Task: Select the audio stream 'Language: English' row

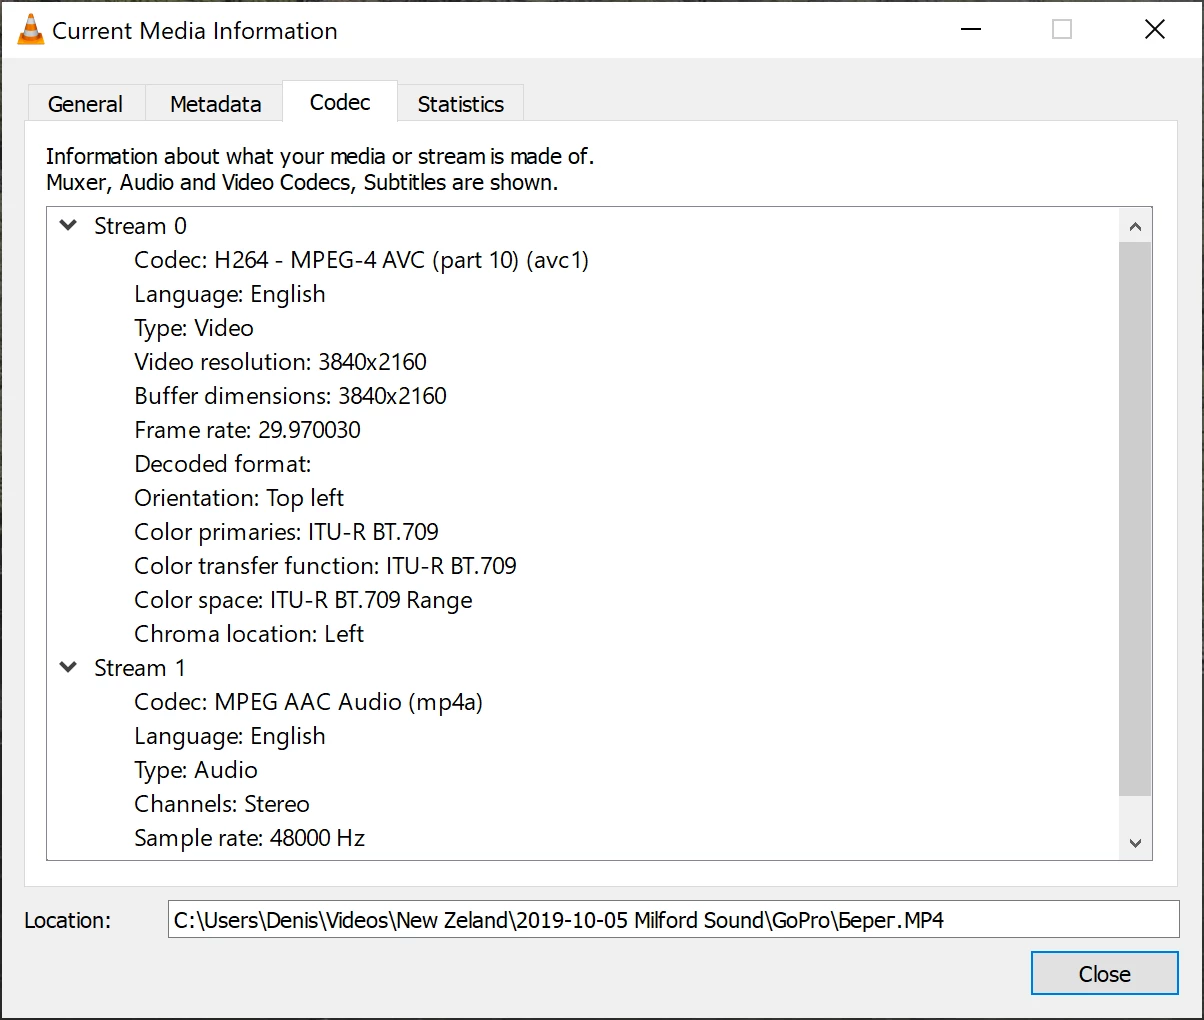Action: coord(230,736)
